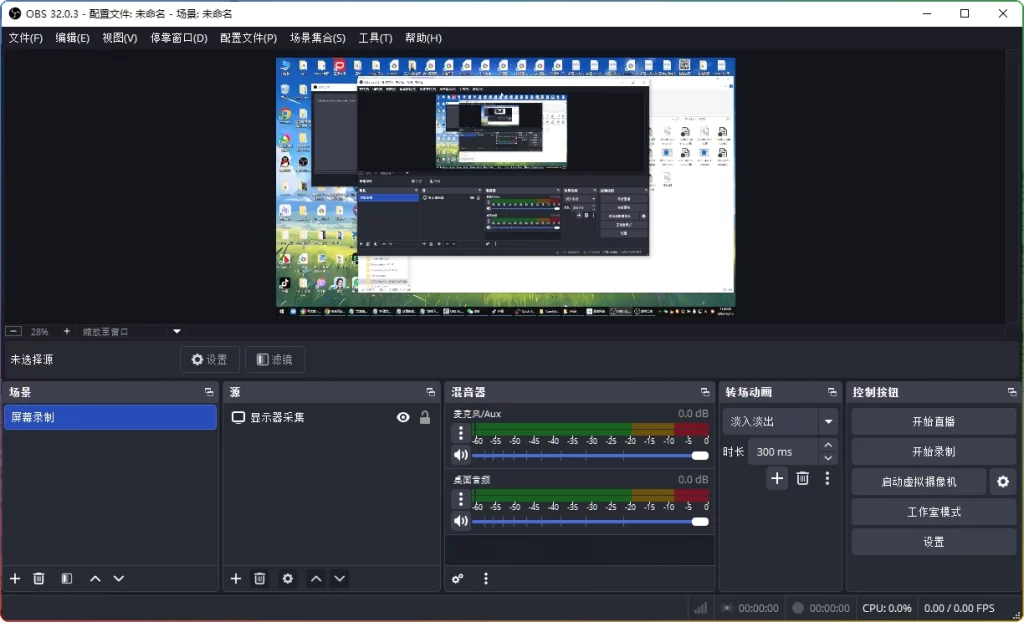
Task: Add a new scene with the plus icon
Action: click(x=14, y=578)
